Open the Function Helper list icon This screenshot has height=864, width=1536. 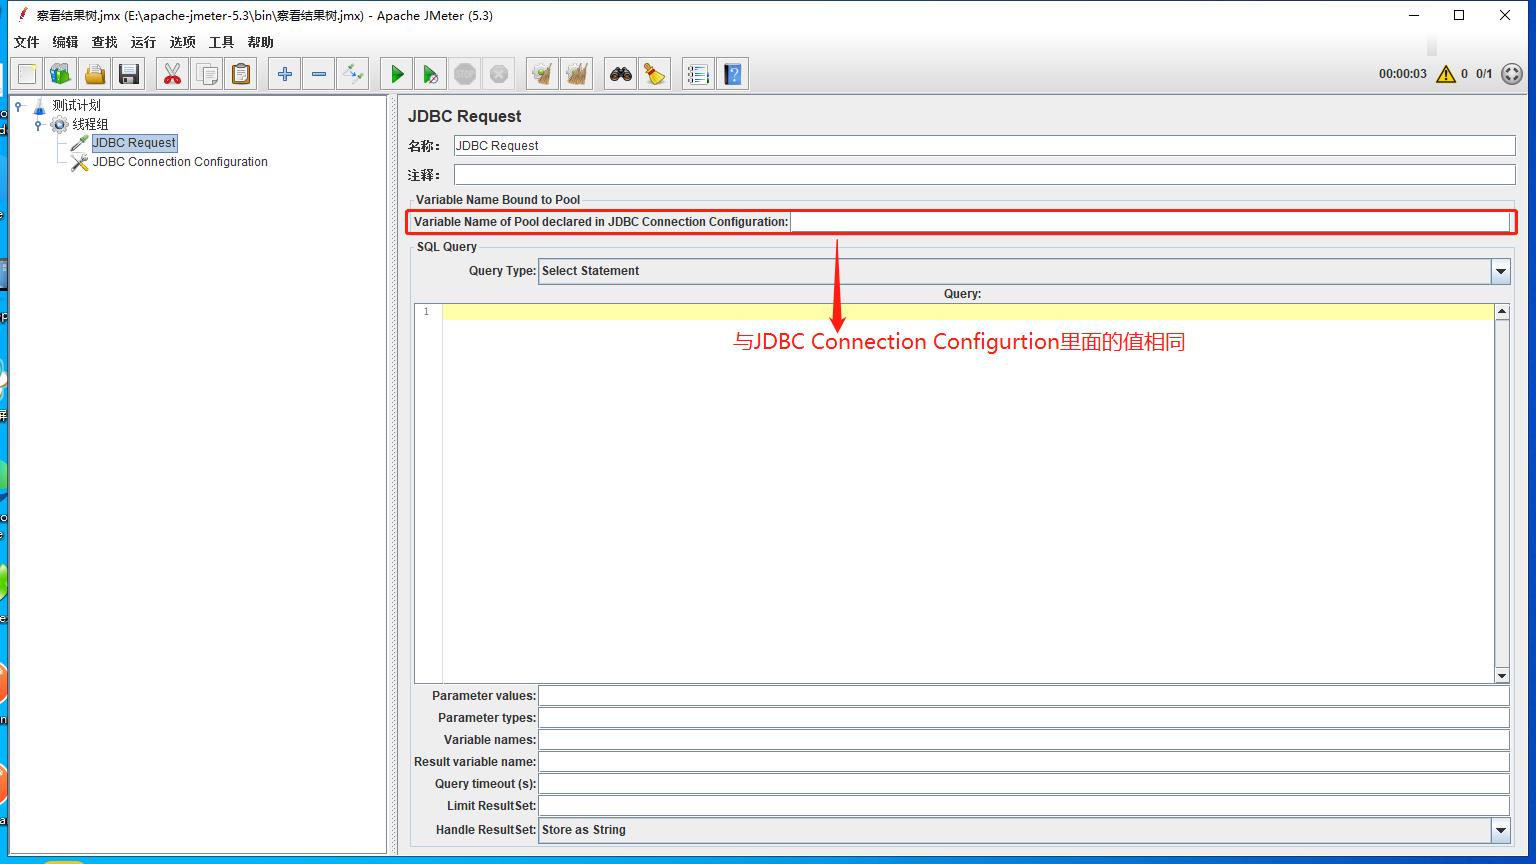698,74
